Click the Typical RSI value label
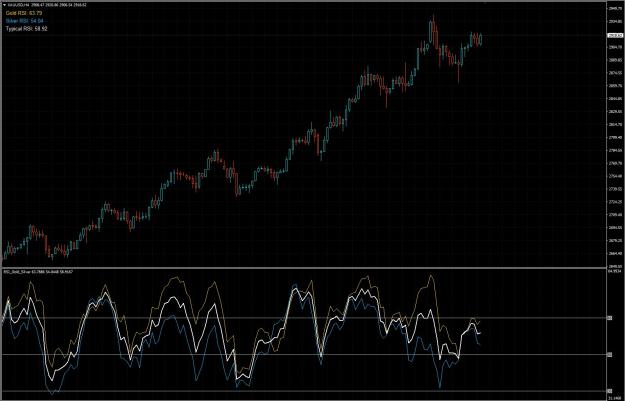 (27, 29)
